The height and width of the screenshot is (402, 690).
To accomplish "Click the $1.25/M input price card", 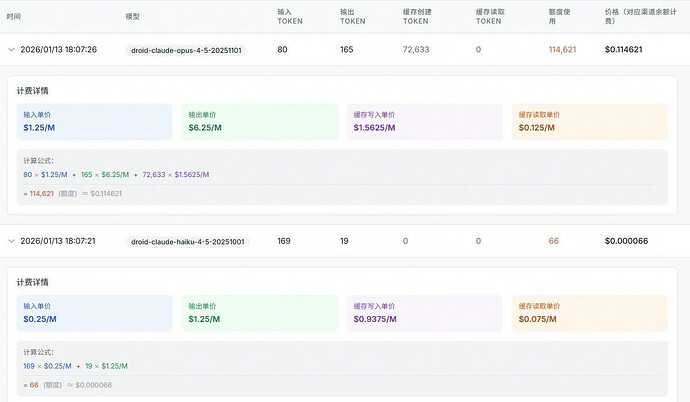I will [x=95, y=122].
